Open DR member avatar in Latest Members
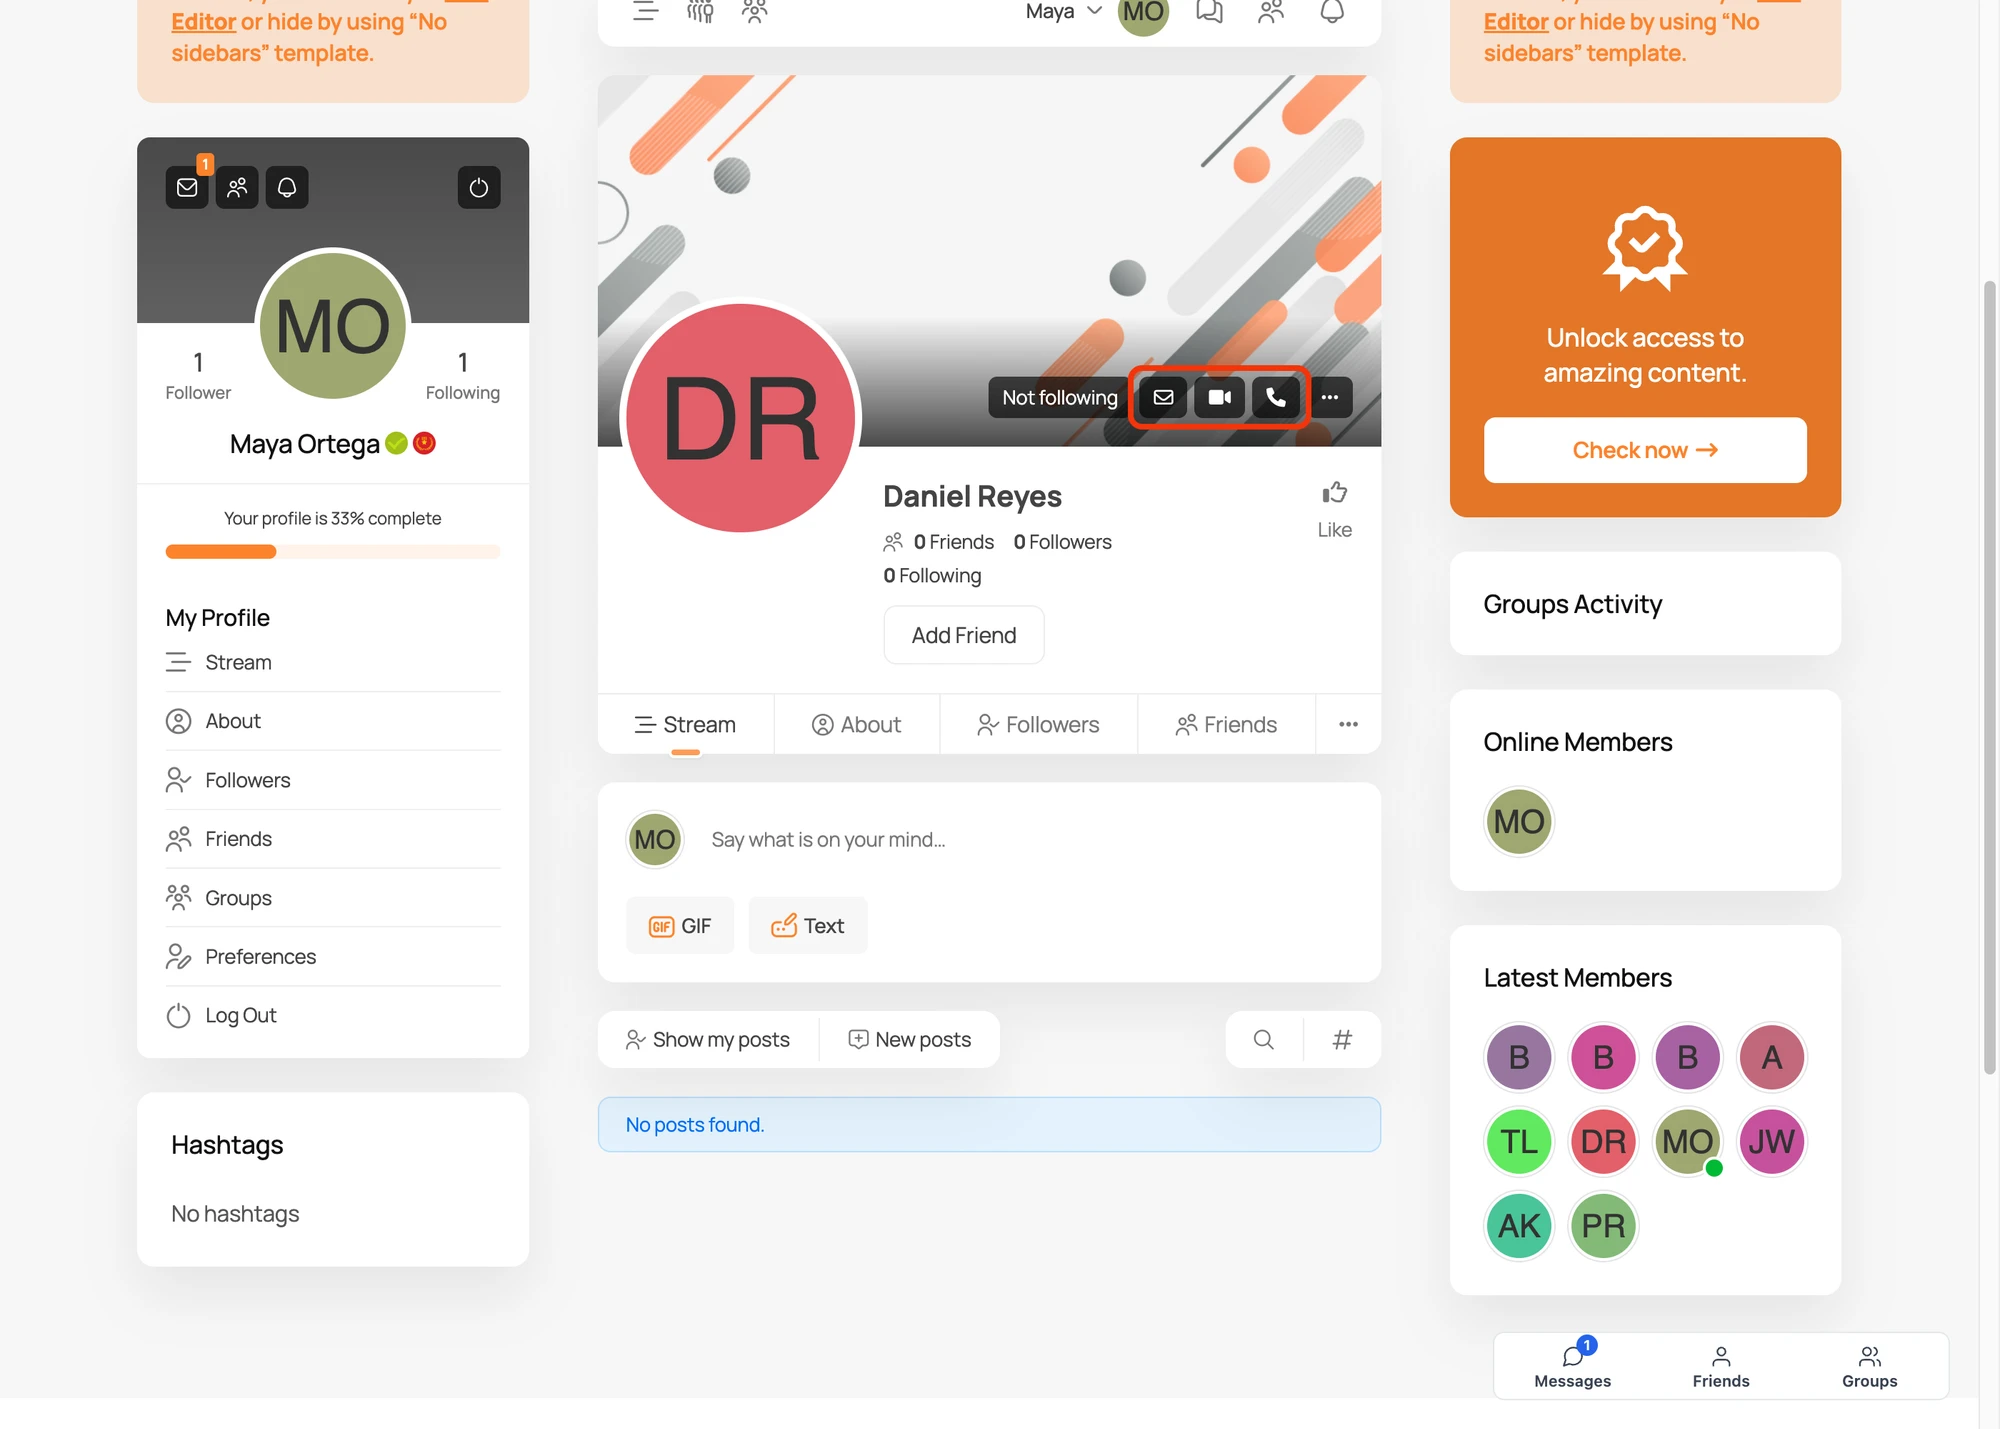Viewport: 2000px width, 1429px height. (x=1603, y=1142)
